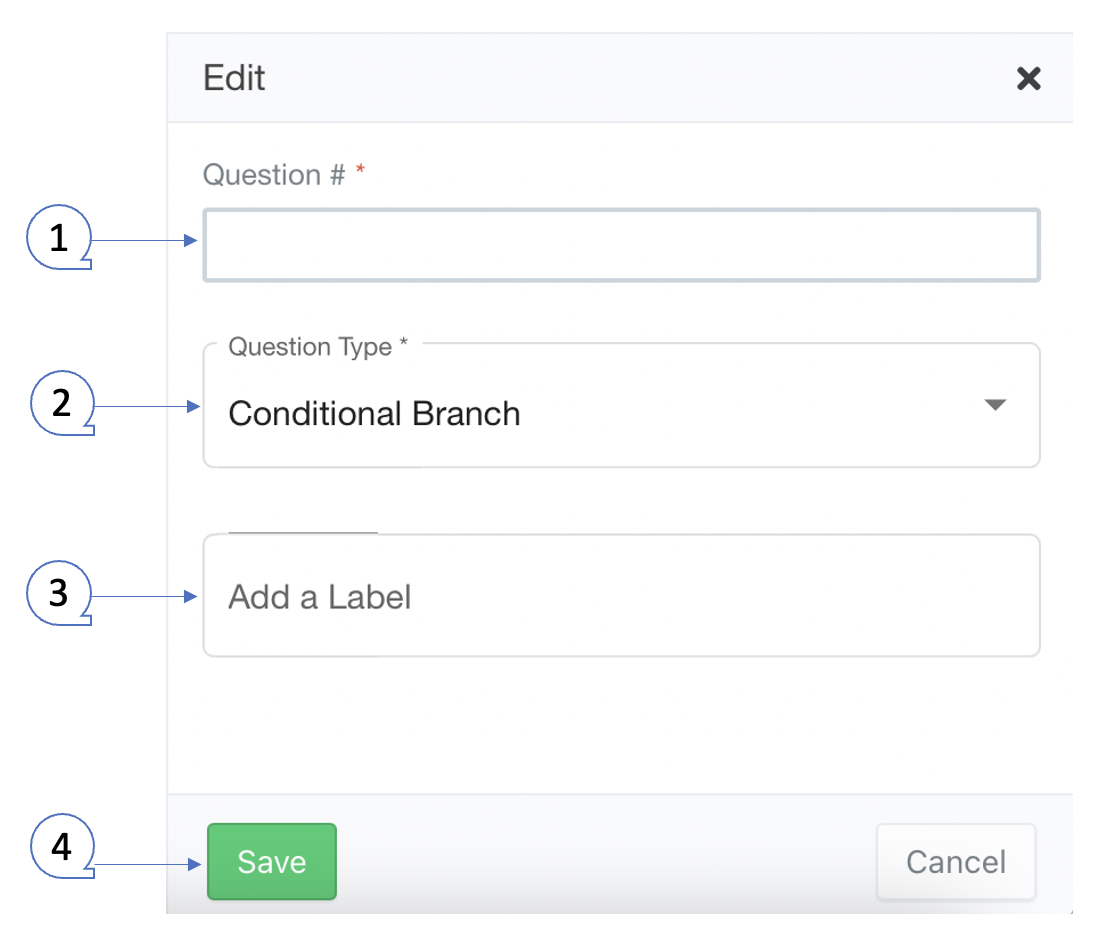Select the Conditional Branch text value
The height and width of the screenshot is (930, 1114).
374,412
